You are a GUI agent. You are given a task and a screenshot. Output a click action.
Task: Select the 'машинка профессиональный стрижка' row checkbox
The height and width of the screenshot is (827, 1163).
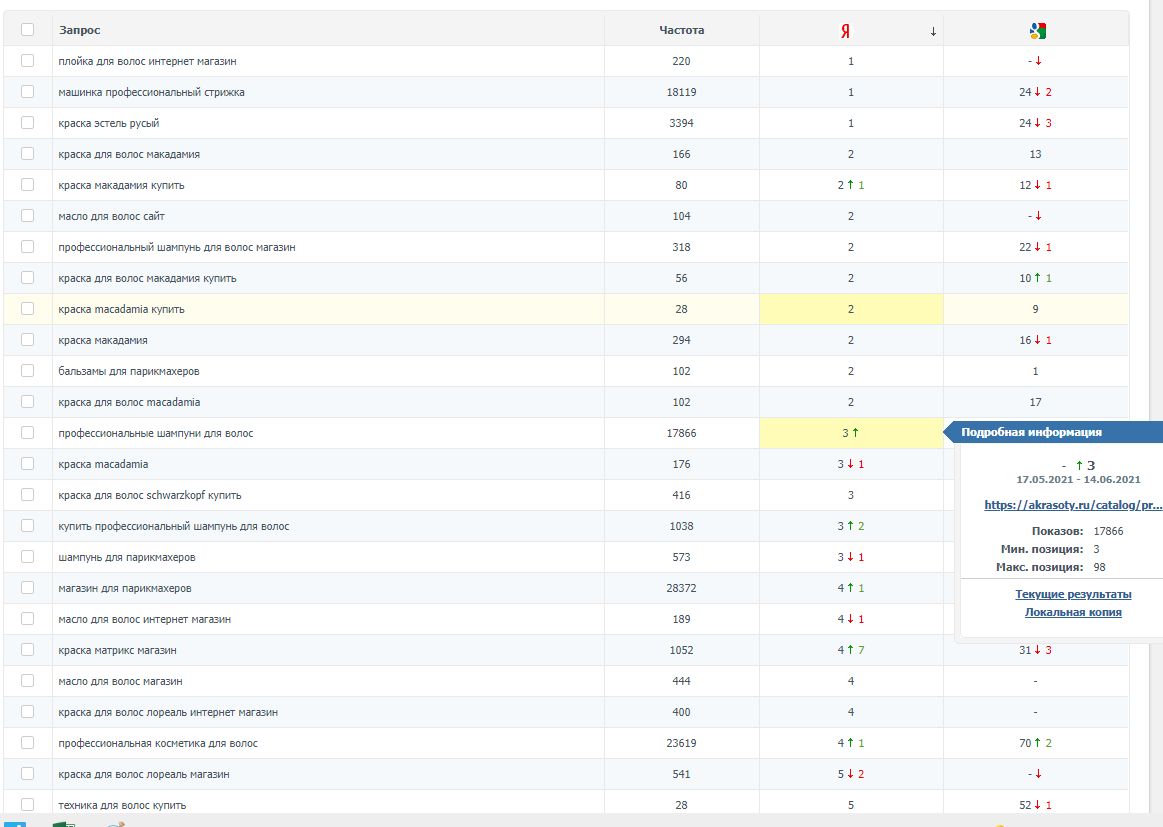tap(27, 92)
